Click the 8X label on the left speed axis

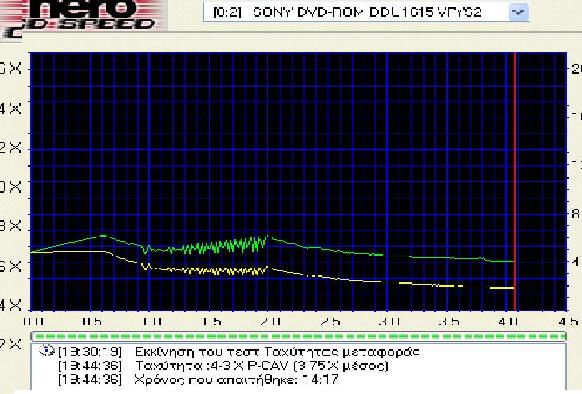point(11,225)
